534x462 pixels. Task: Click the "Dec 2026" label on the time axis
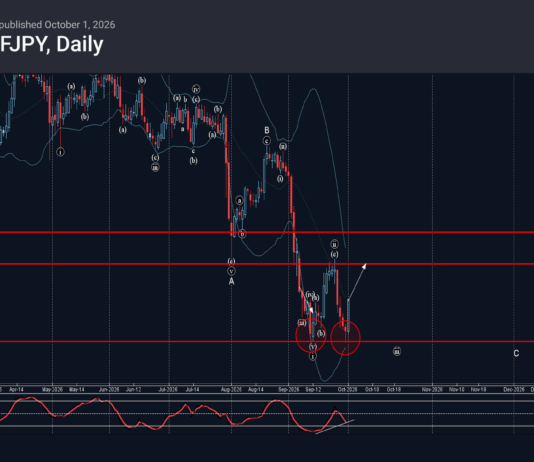(514, 389)
